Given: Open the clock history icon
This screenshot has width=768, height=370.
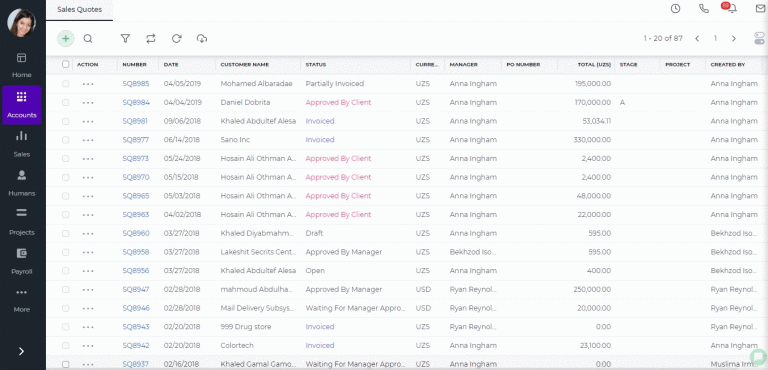Looking at the screenshot, I should 675,8.
